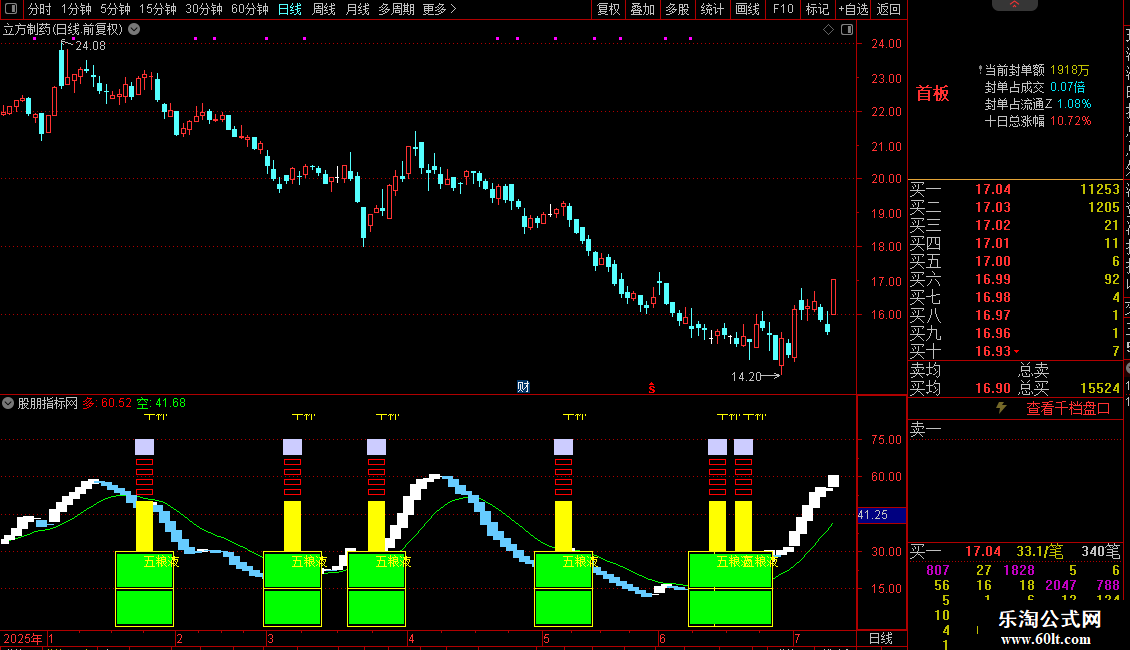This screenshot has height=650, width=1130.
Task: Add stock via +自选 button
Action: [x=853, y=9]
